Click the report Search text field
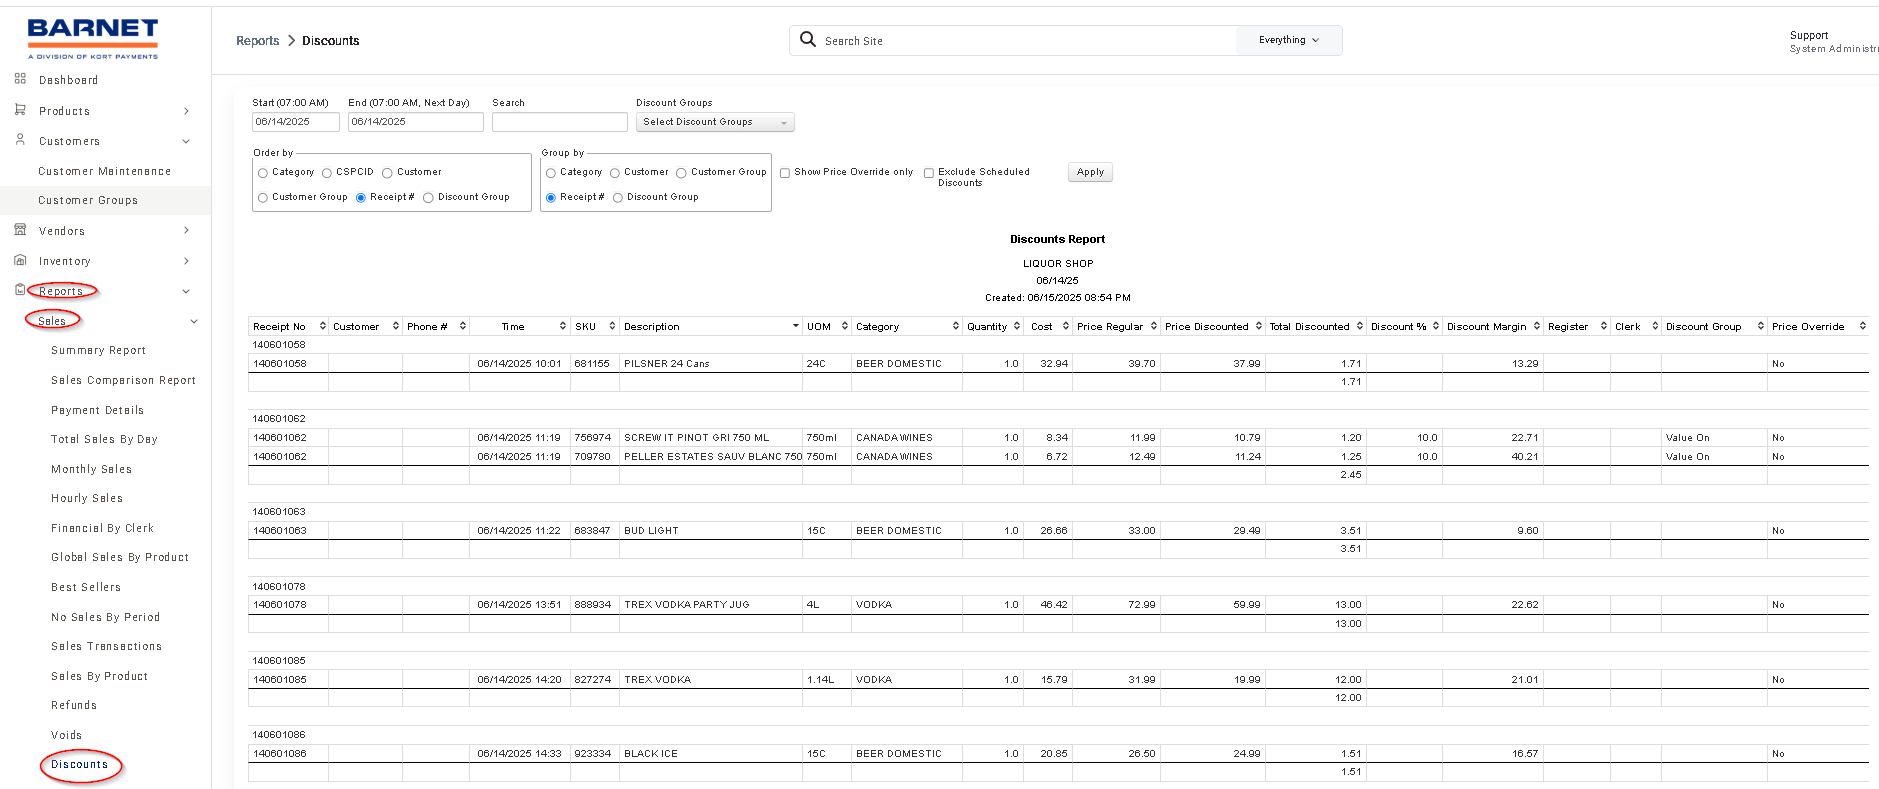This screenshot has height=789, width=1879. tap(560, 122)
